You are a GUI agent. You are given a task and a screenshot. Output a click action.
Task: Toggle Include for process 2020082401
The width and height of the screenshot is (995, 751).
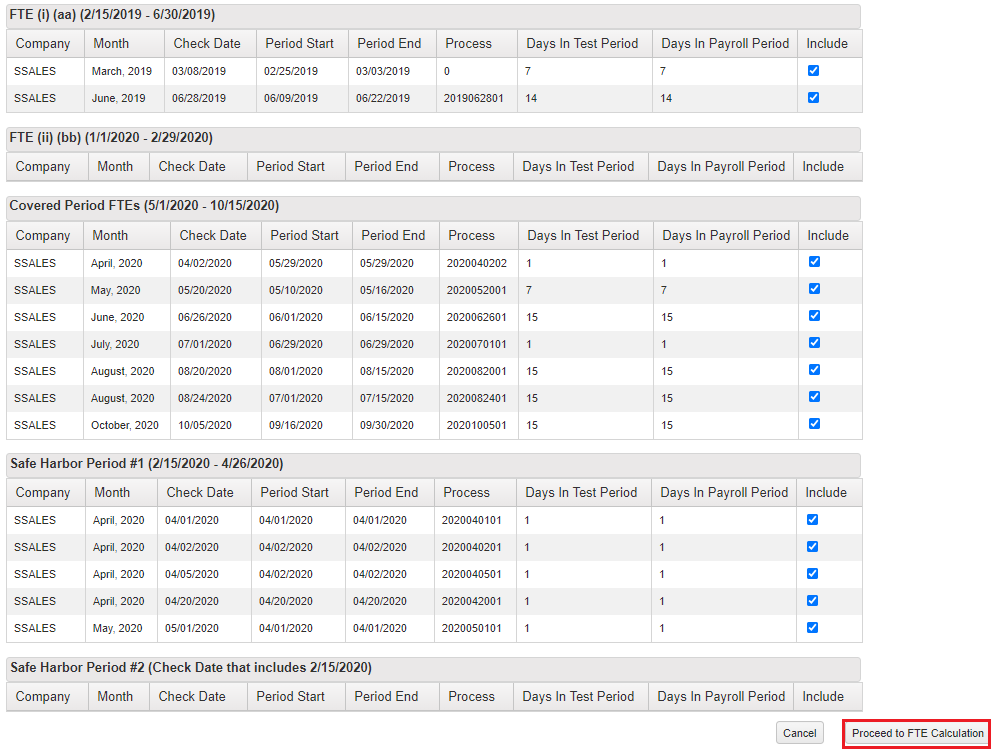pos(814,397)
